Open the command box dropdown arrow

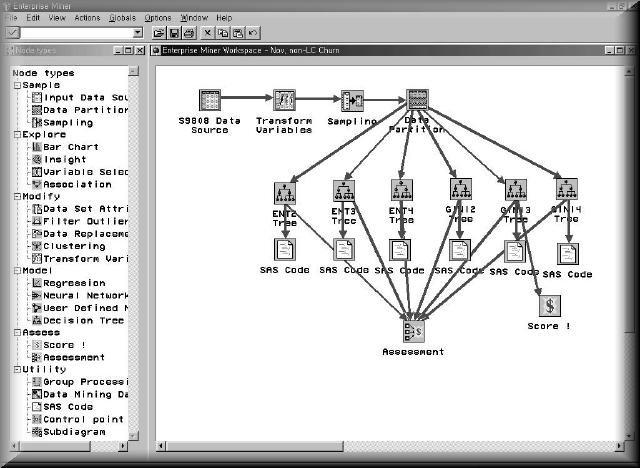(138, 33)
